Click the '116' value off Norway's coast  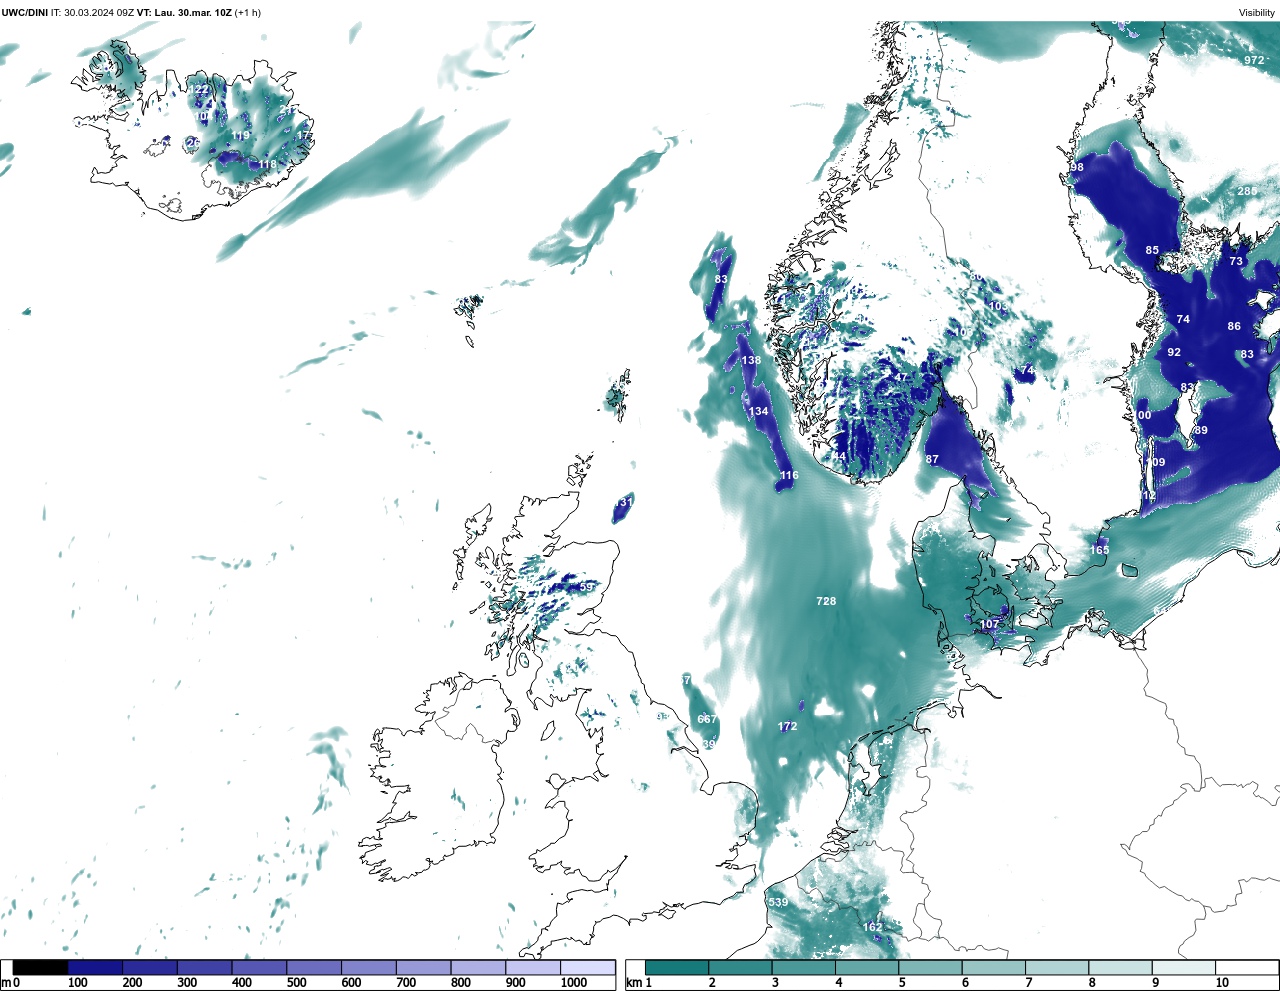pyautogui.click(x=789, y=475)
